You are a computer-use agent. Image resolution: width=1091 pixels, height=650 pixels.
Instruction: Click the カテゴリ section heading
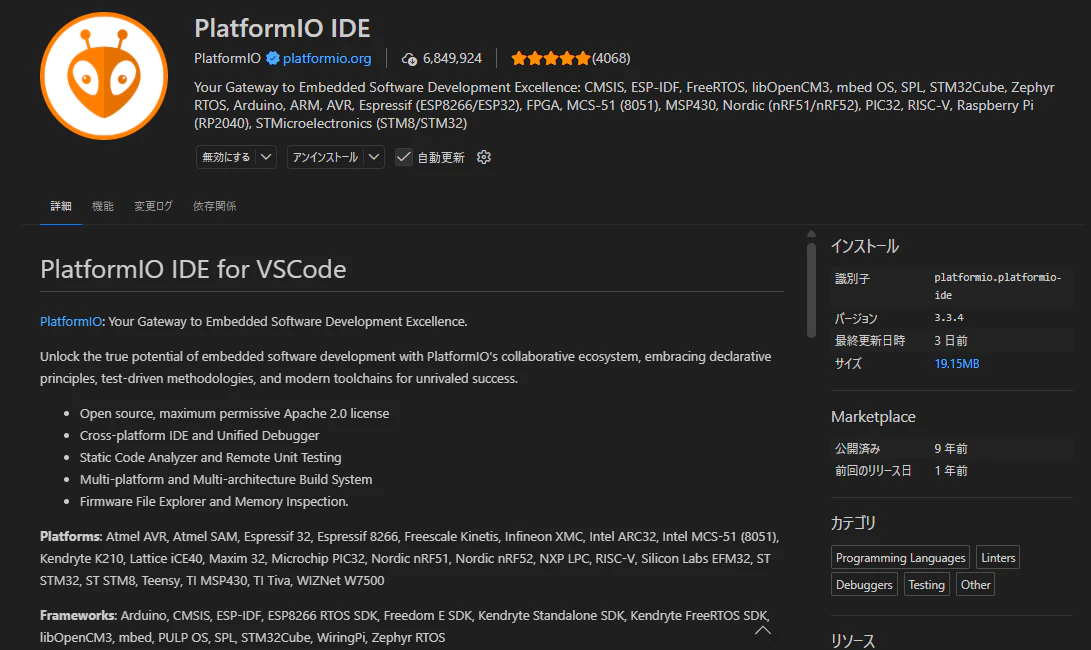853,523
